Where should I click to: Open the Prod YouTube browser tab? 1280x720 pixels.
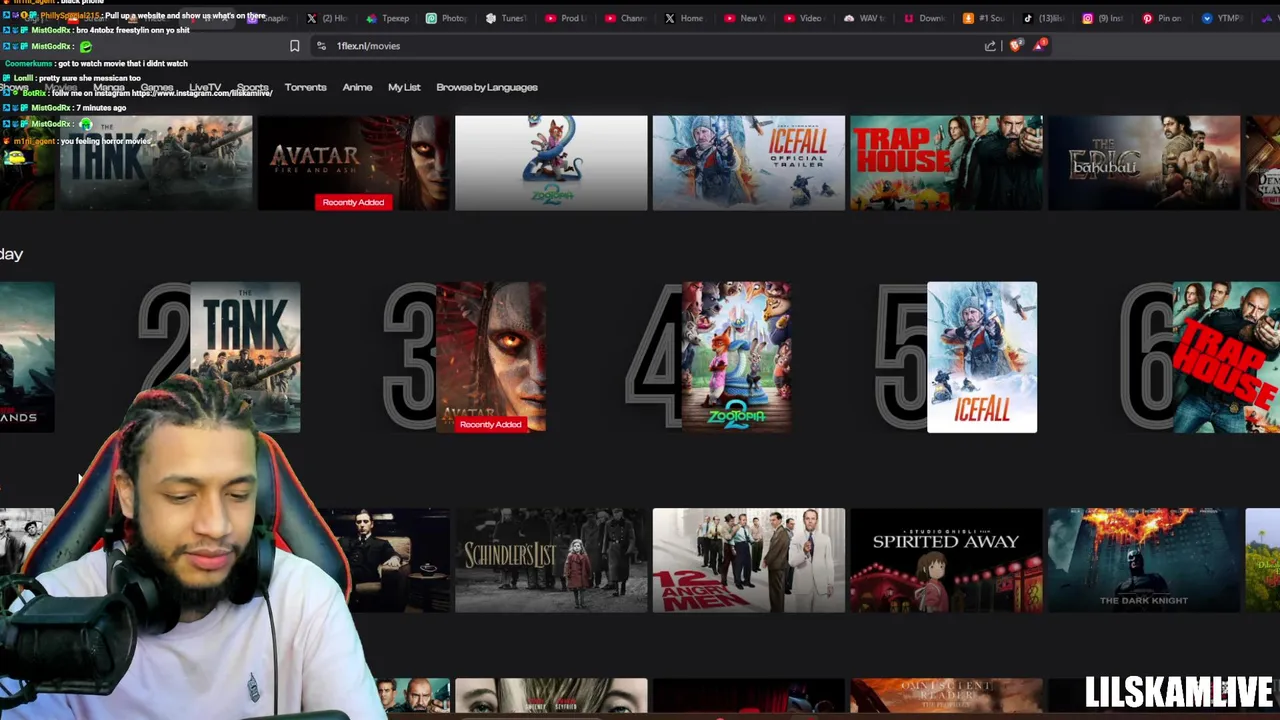tap(566, 18)
